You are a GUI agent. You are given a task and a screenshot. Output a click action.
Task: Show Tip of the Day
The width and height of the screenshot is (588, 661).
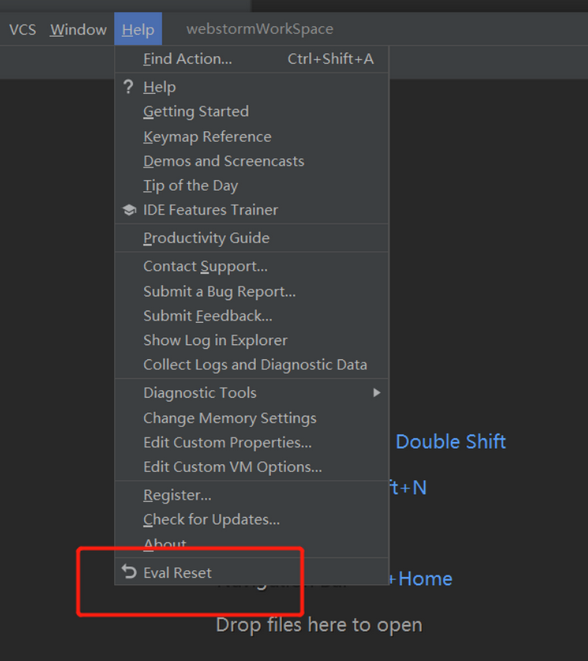click(252, 185)
